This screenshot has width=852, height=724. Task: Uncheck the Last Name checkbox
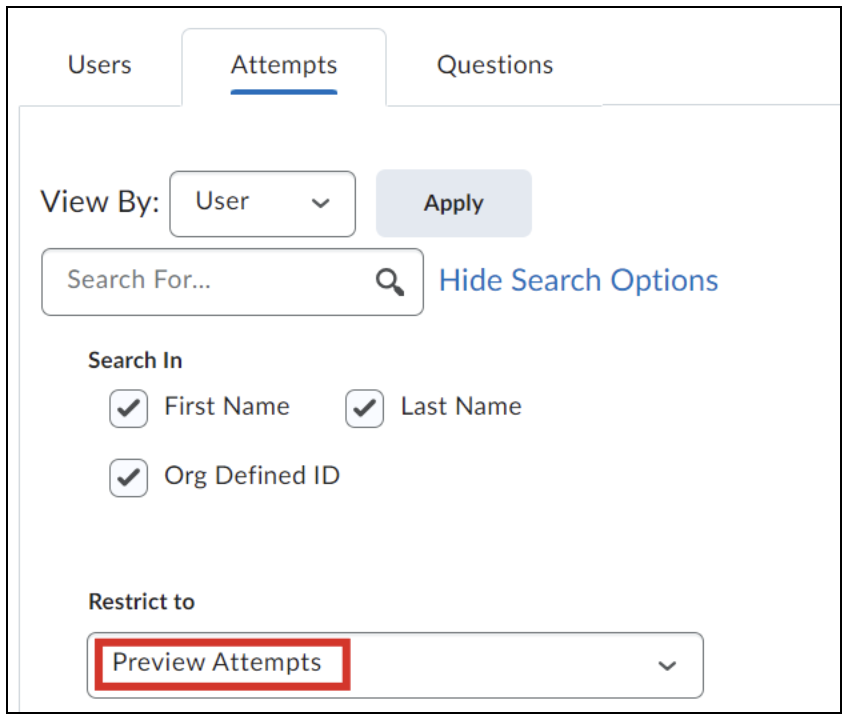tap(365, 408)
